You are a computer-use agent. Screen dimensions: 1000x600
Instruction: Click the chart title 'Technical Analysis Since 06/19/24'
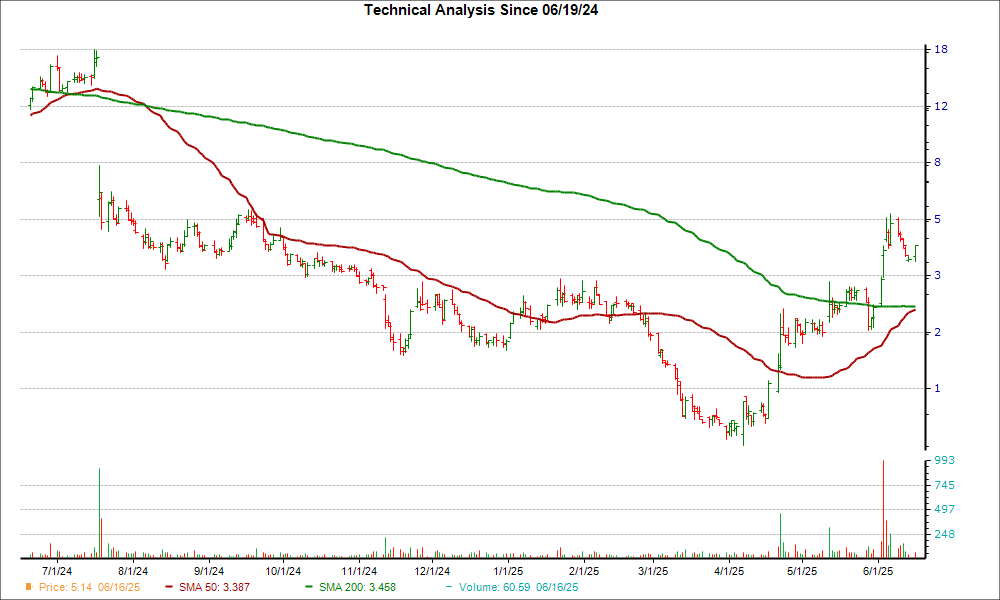481,10
